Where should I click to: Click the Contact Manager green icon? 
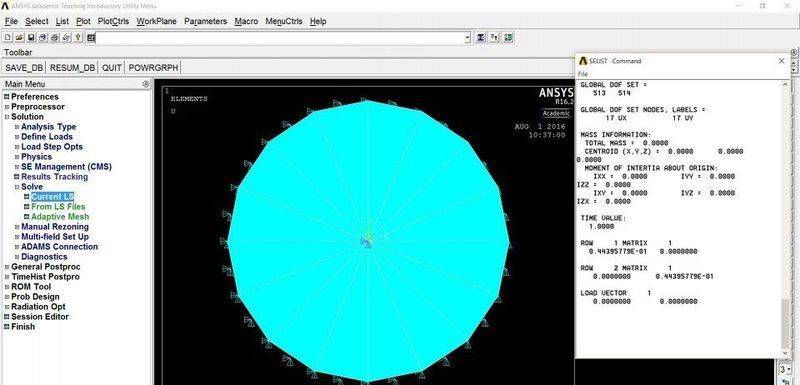(508, 38)
